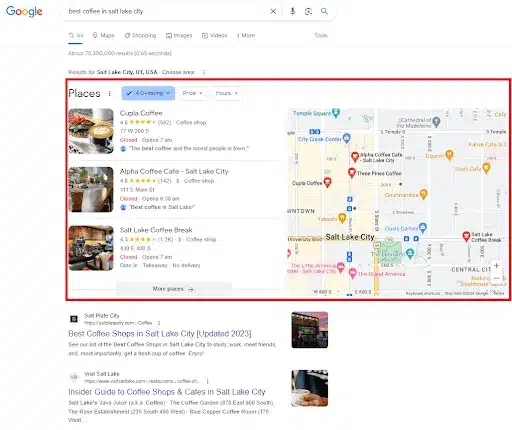Expand the Hours filter dropdown

[226, 93]
